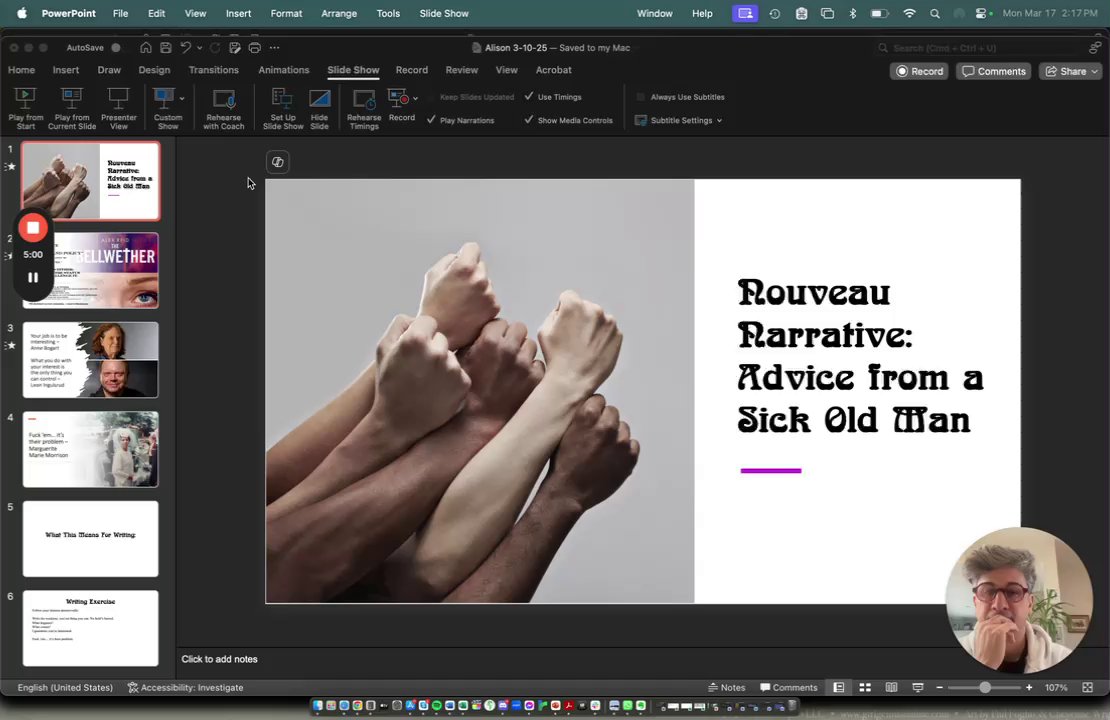
Task: Switch to Slide Sorter view in status bar
Action: 865,688
